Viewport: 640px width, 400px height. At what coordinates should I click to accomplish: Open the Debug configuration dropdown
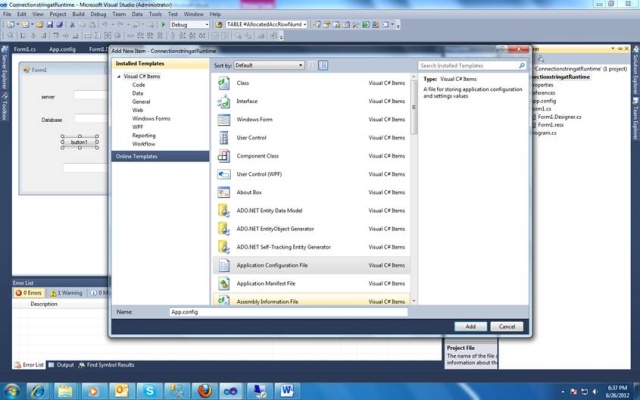coord(189,25)
